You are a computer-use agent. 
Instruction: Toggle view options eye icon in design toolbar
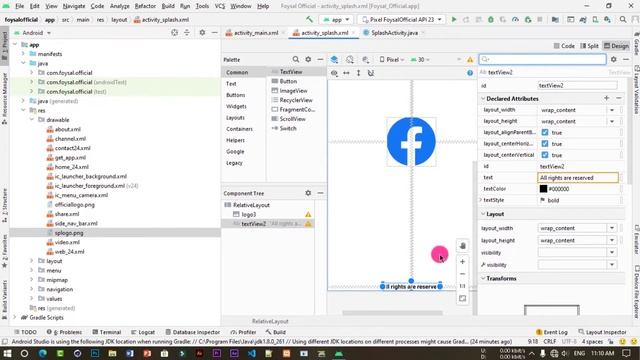(334, 73)
